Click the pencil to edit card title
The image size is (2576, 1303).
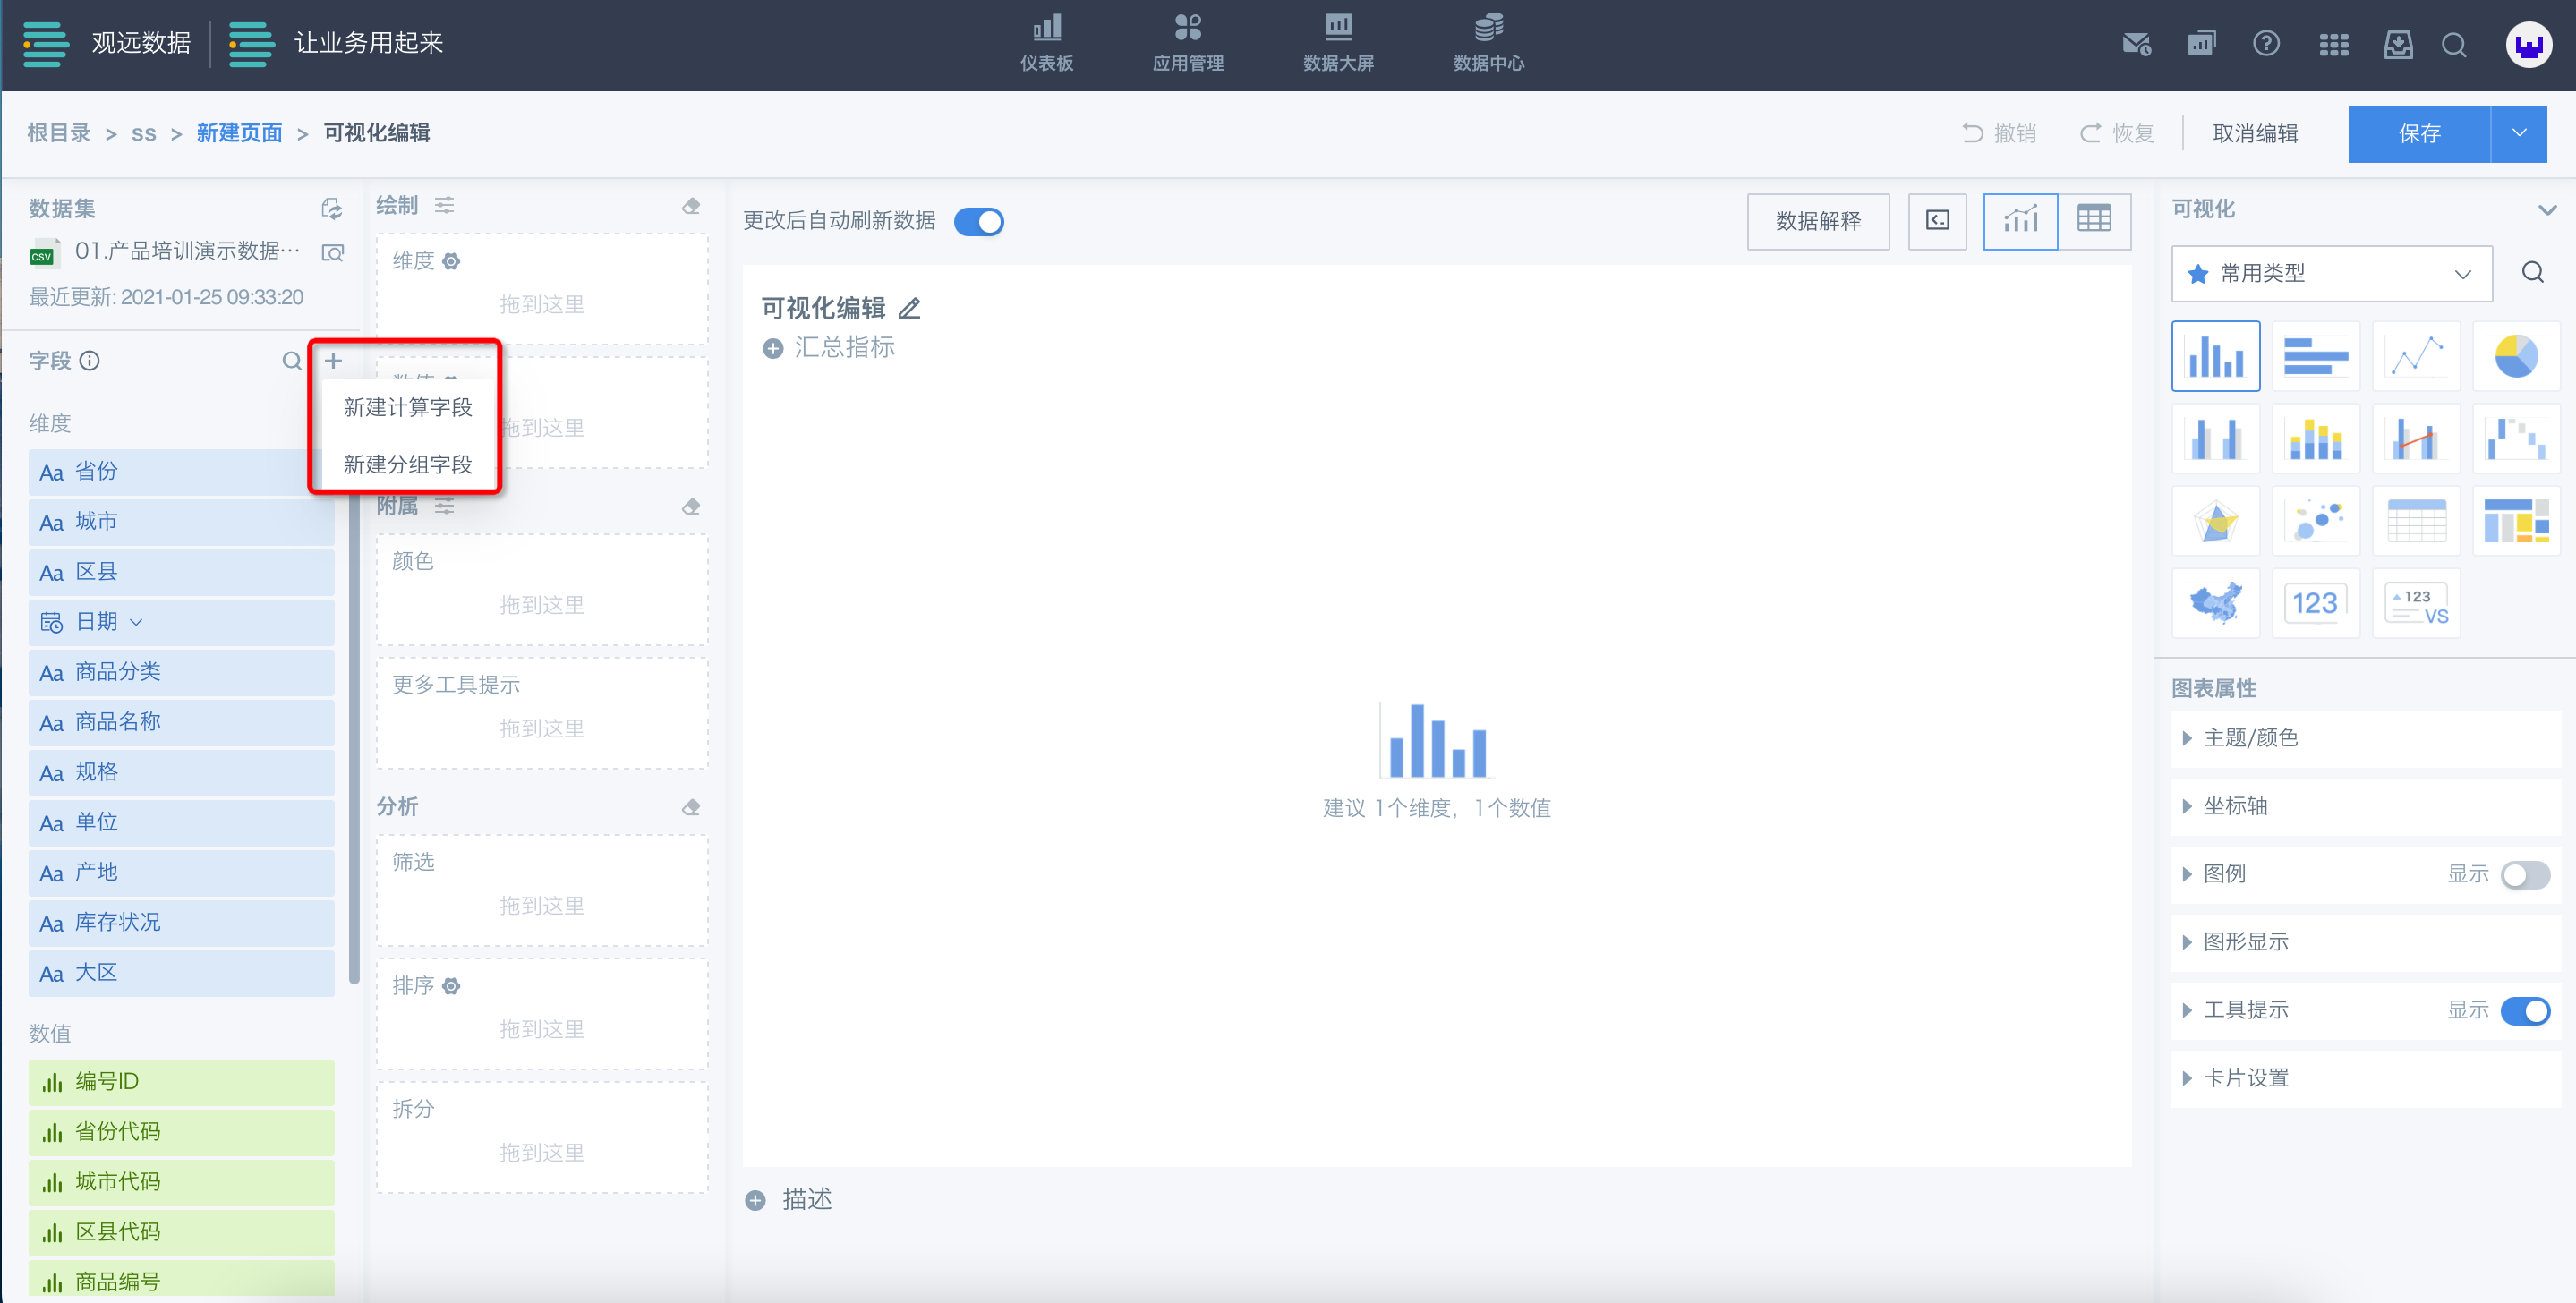point(909,308)
